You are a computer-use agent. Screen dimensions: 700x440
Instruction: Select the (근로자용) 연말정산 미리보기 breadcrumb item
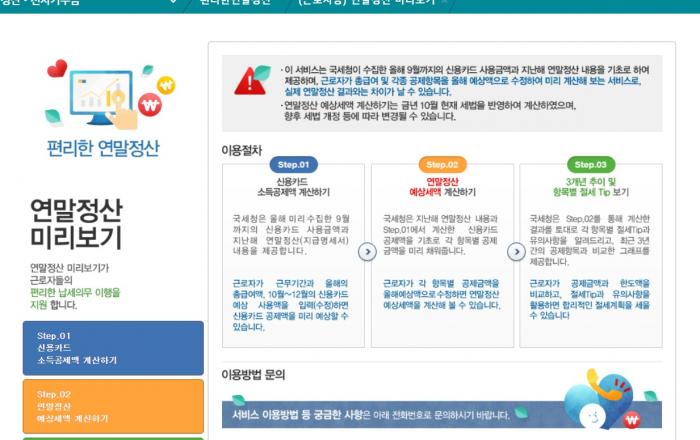coord(366,3)
